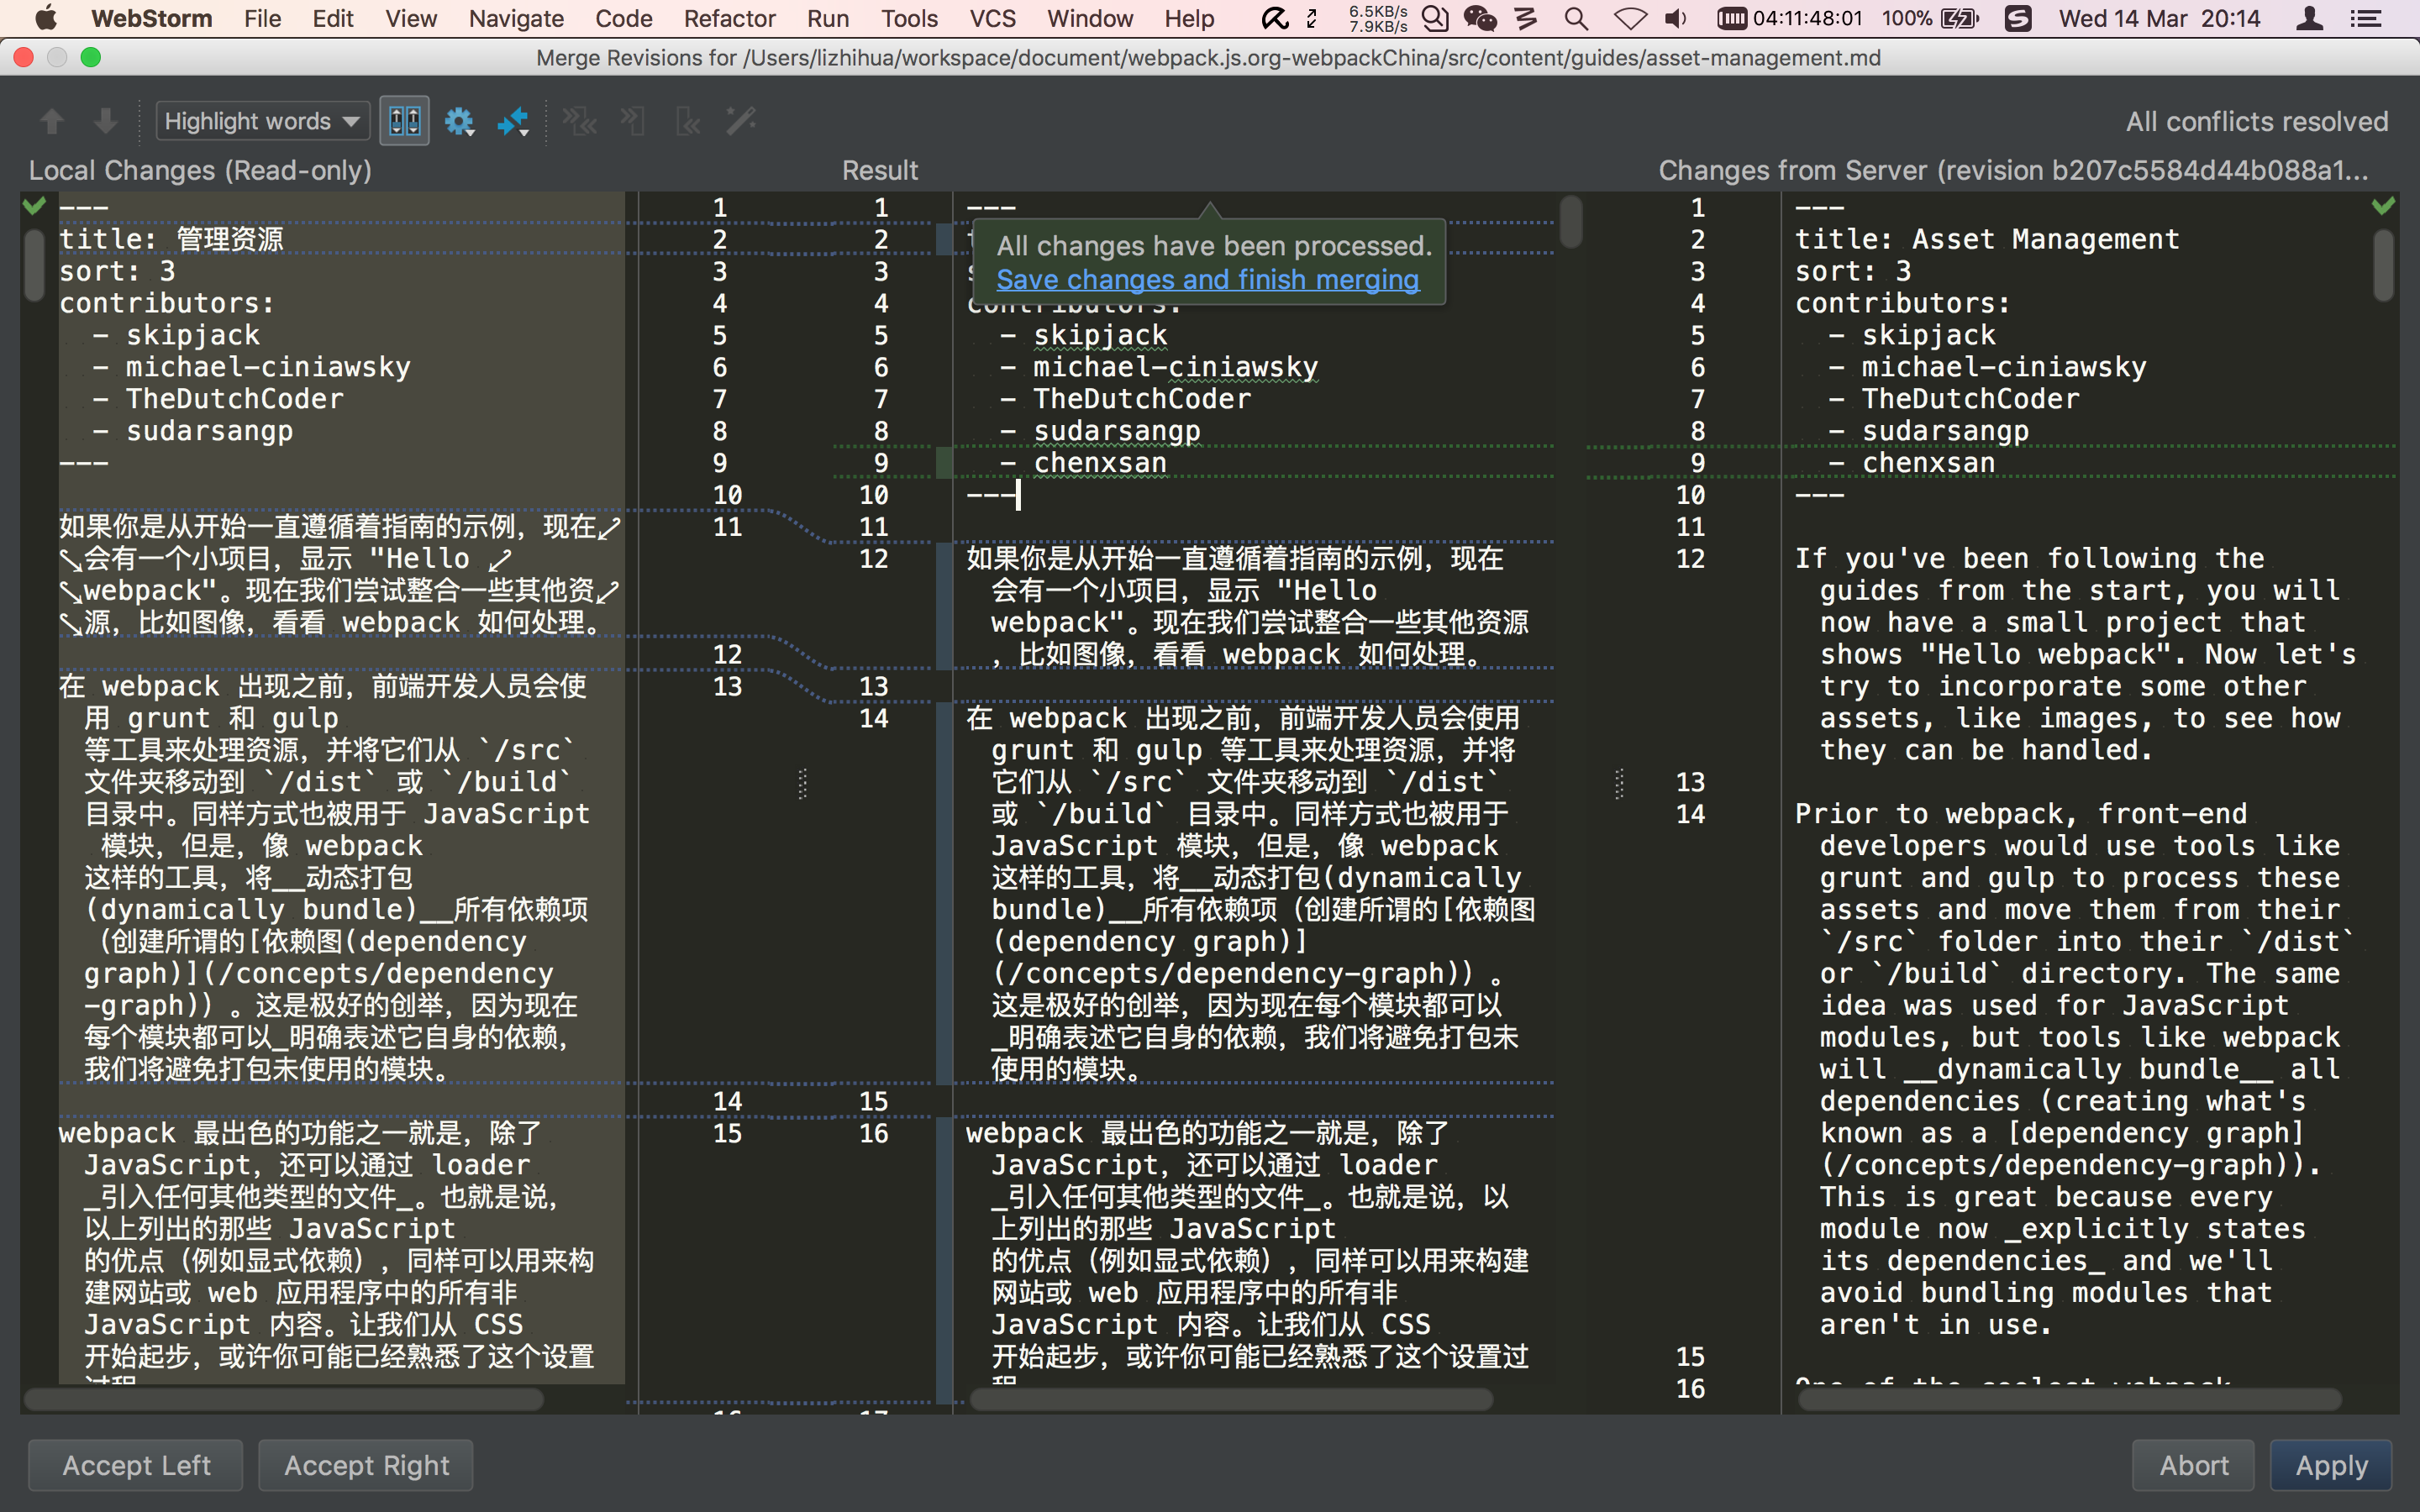Open the WebStorm application menu
2420x1512 pixels.
[x=151, y=18]
